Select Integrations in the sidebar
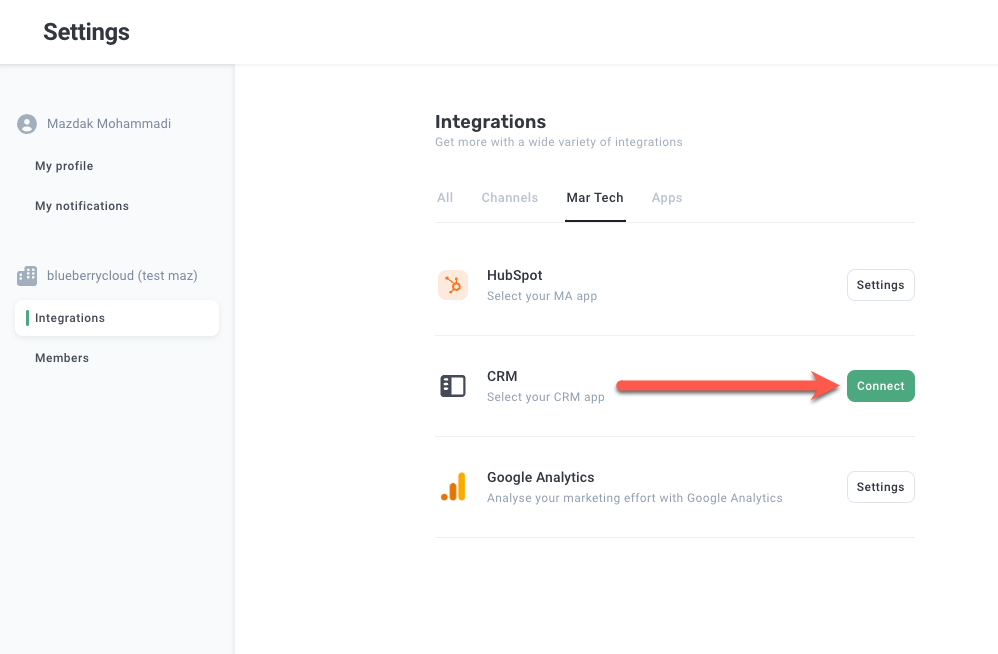This screenshot has width=998, height=654. (70, 318)
